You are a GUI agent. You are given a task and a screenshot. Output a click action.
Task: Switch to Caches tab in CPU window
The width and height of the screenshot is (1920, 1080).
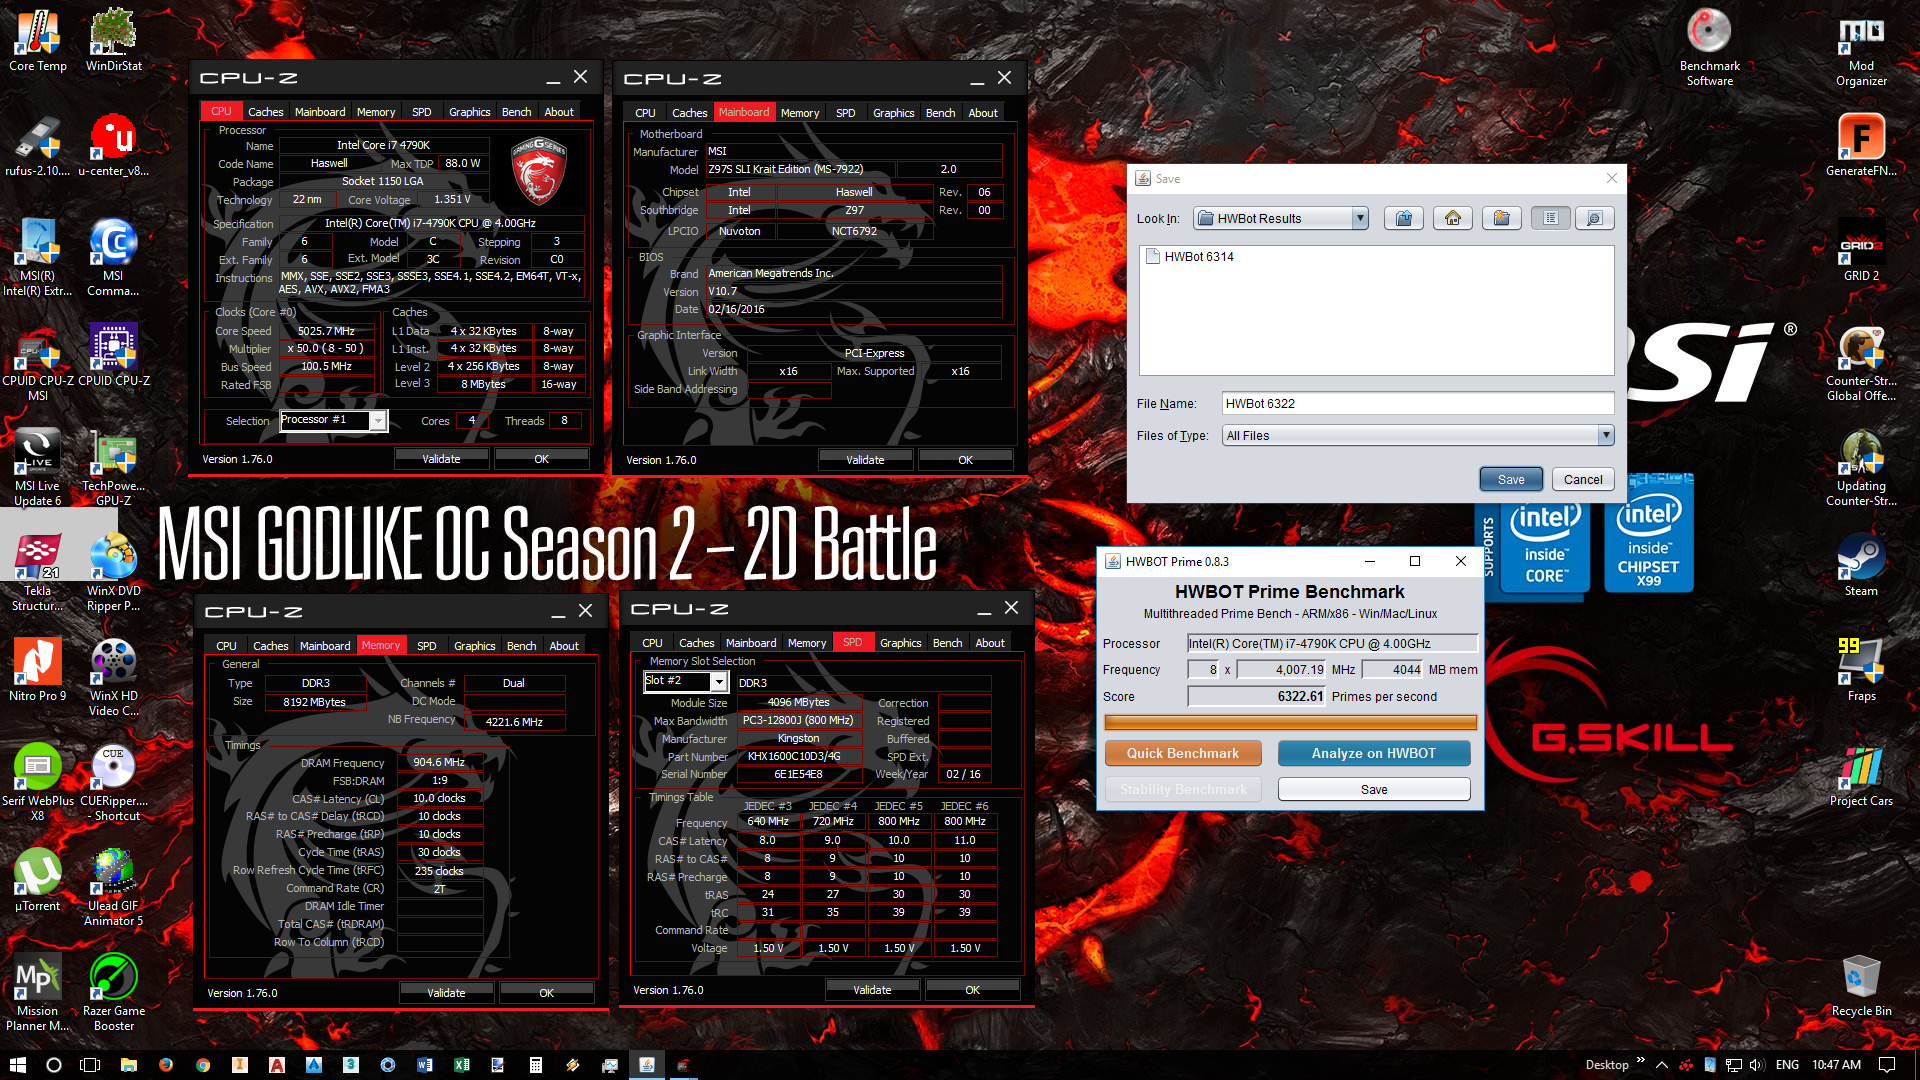click(x=265, y=112)
